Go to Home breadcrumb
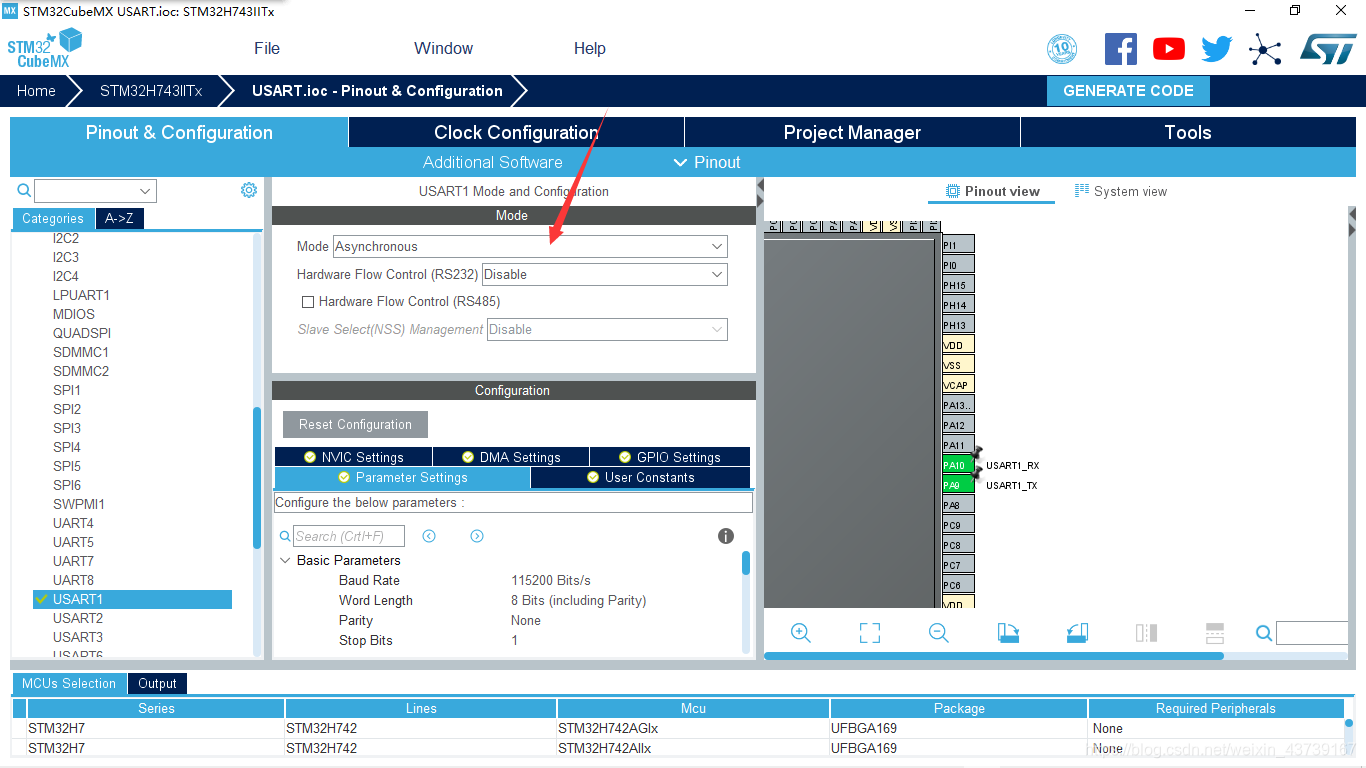Image resolution: width=1366 pixels, height=768 pixels. (36, 90)
